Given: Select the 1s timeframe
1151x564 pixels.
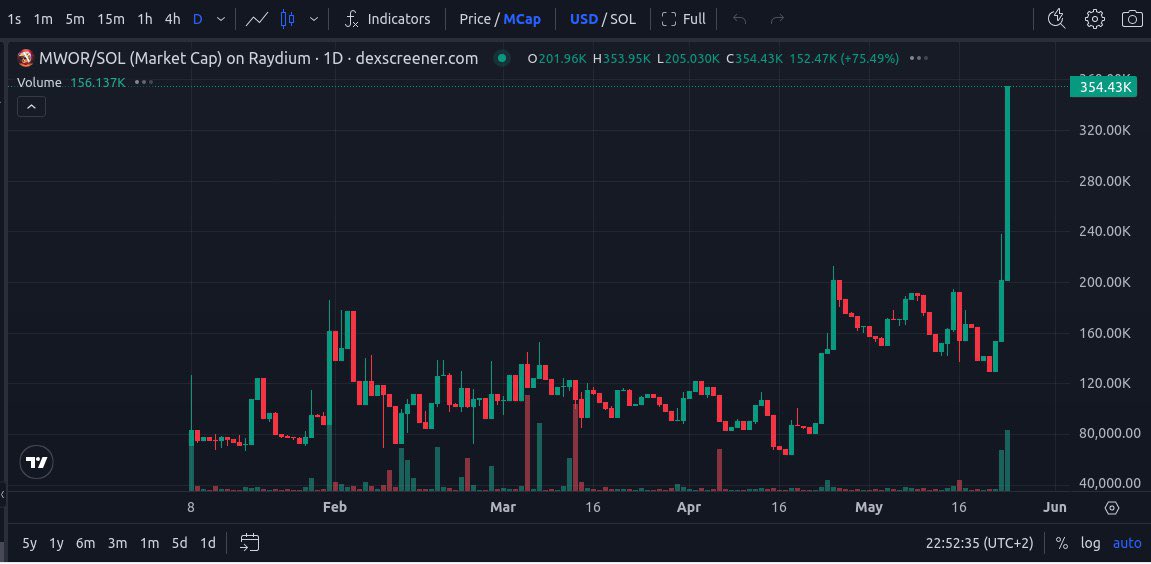Looking at the screenshot, I should point(14,19).
